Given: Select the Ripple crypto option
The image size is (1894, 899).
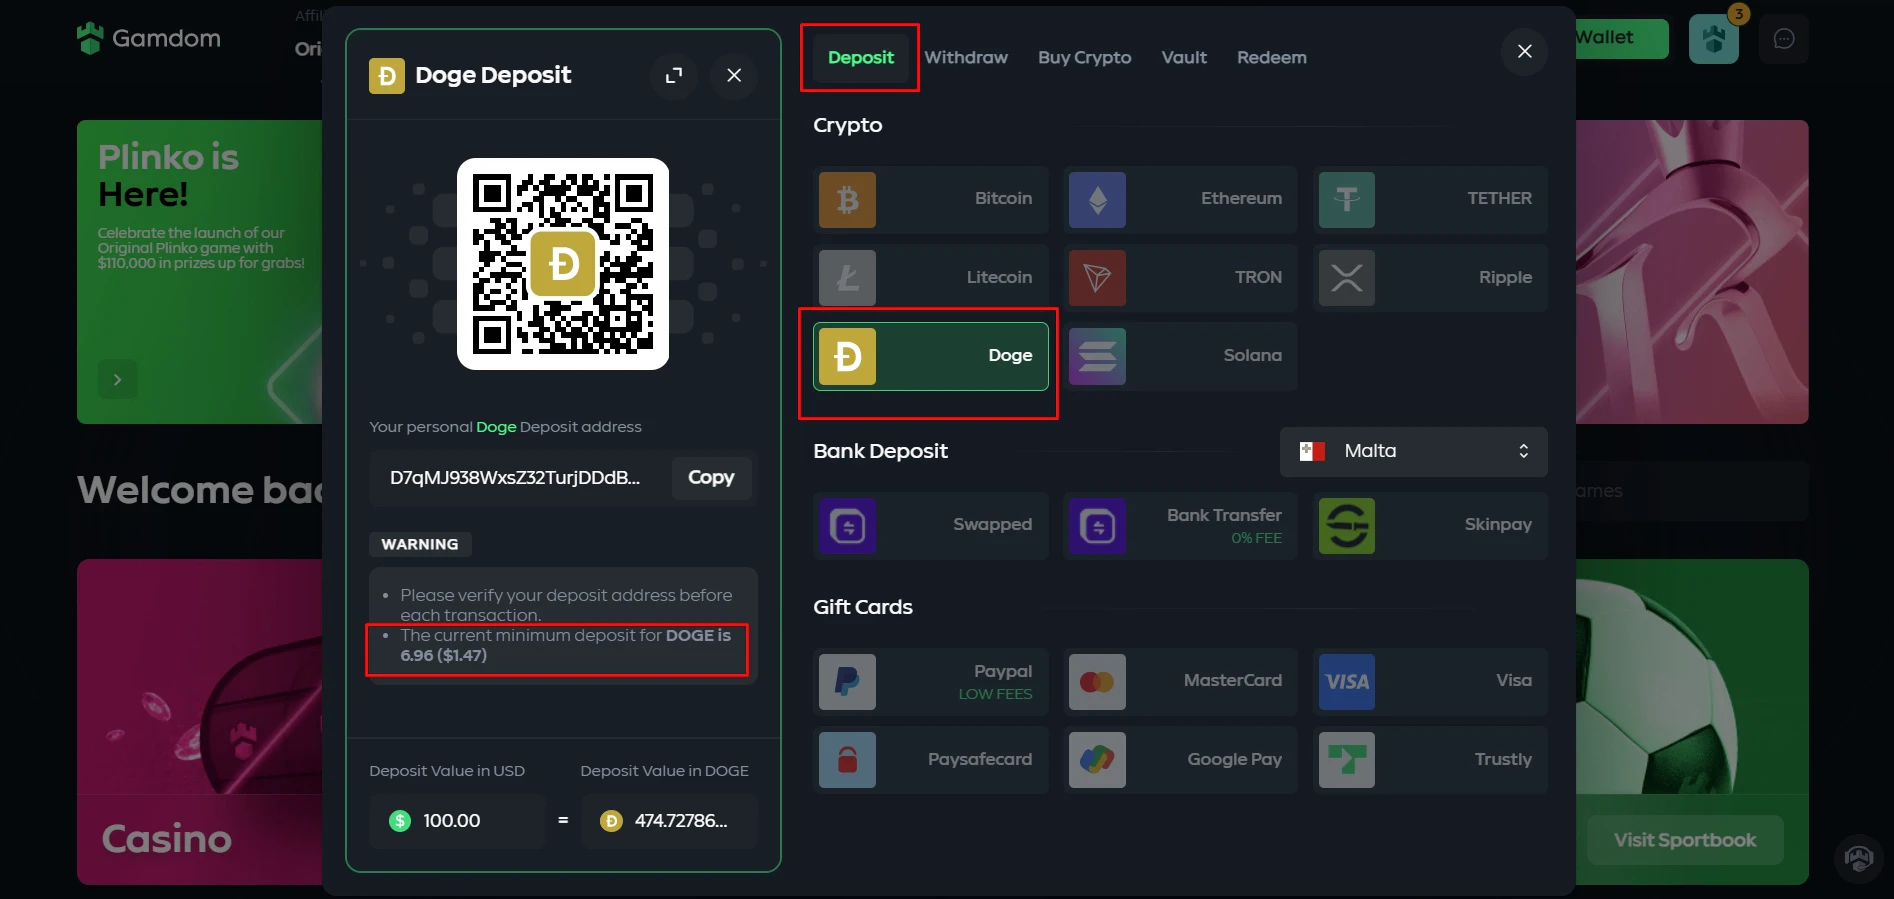Looking at the screenshot, I should point(1430,277).
